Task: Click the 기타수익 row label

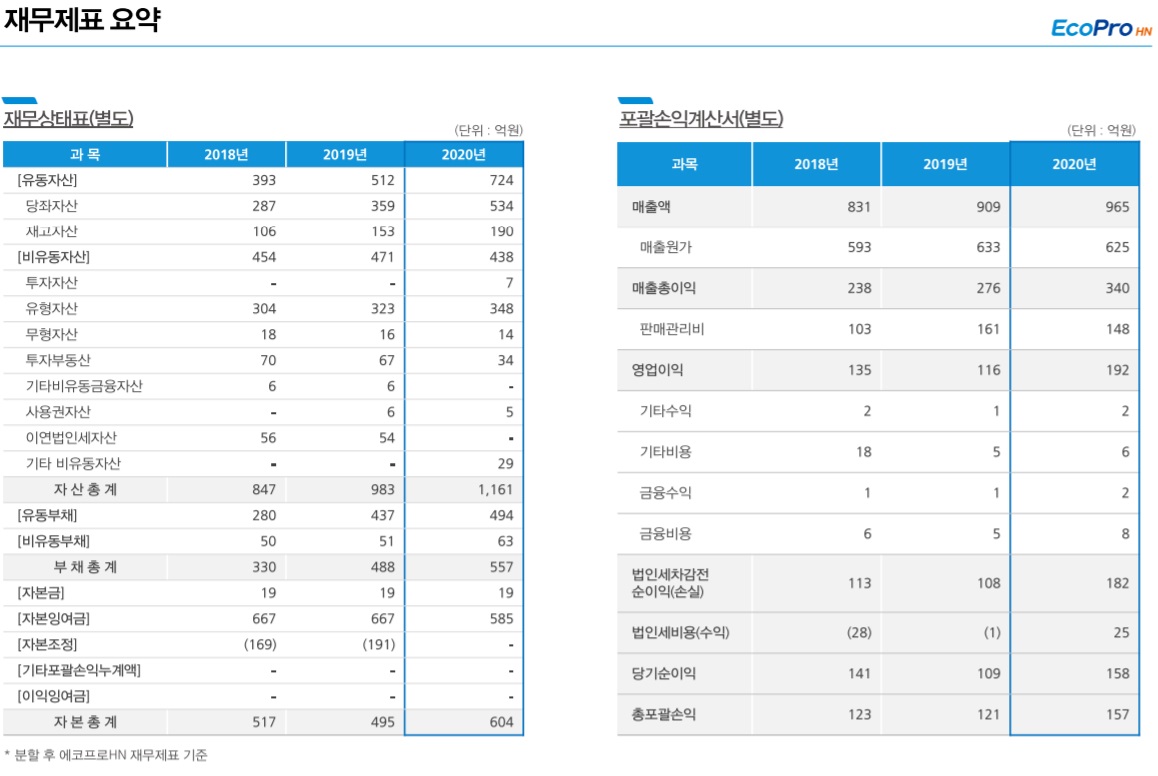Action: 665,411
